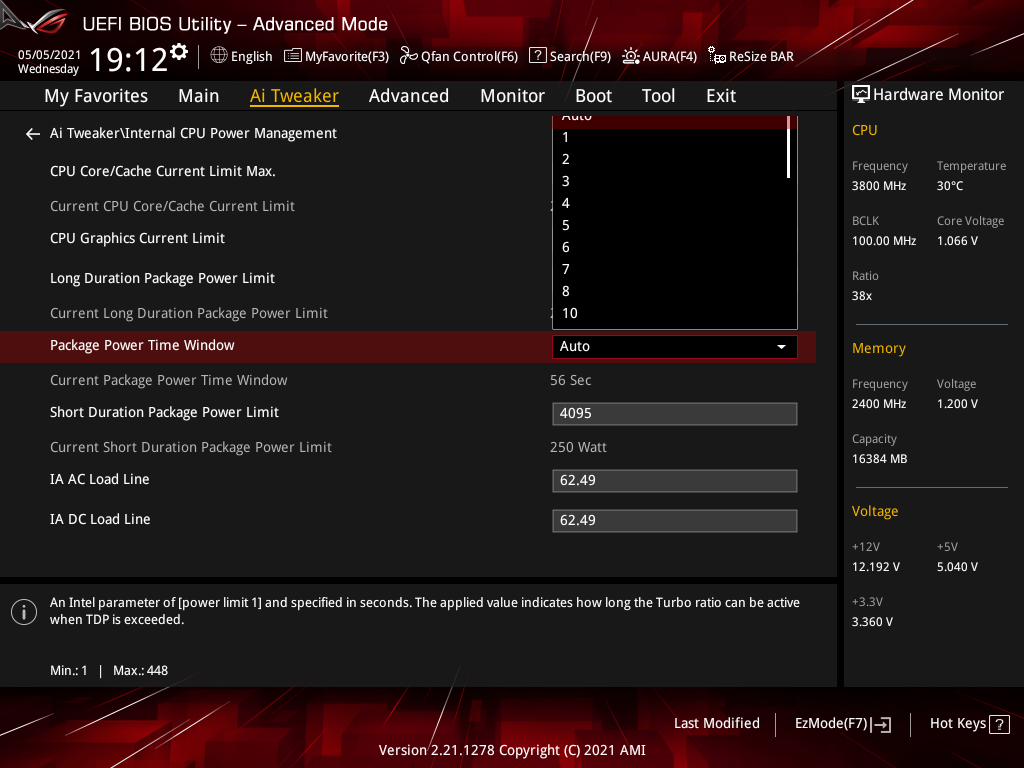Click the Voltage heading in Hardware Monitor

point(874,512)
